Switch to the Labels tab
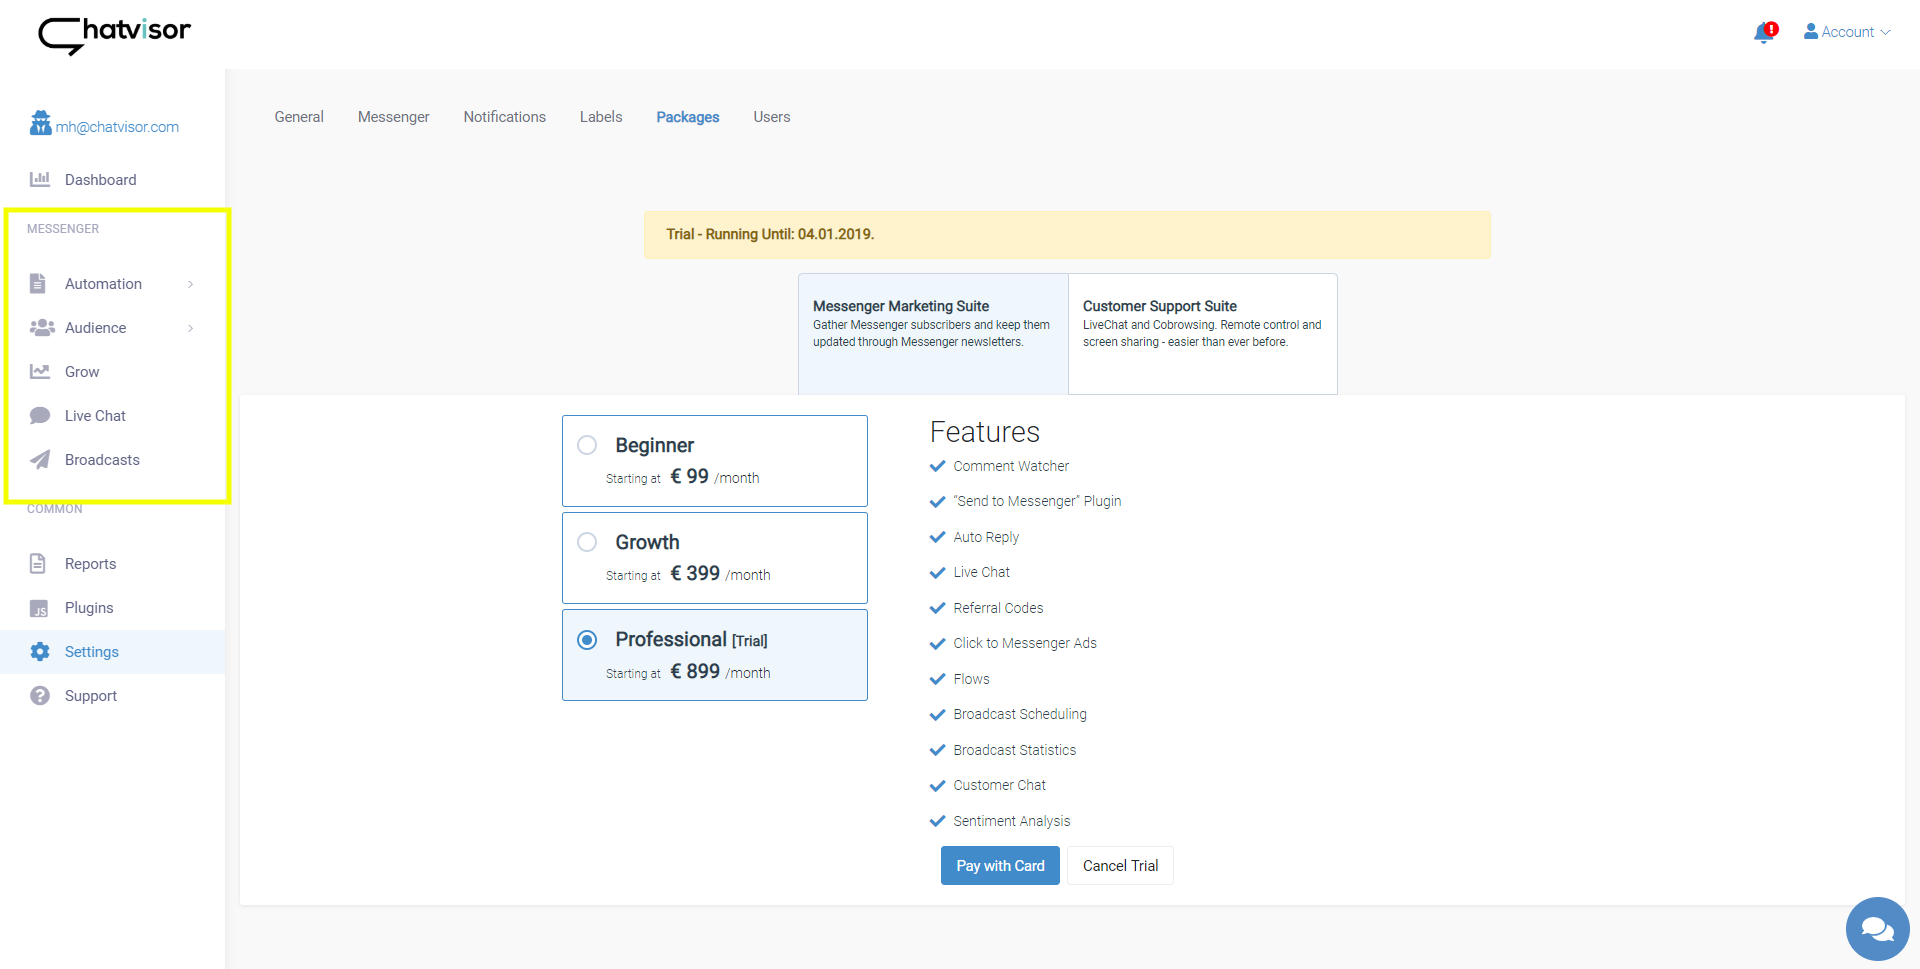Viewport: 1920px width, 969px height. [601, 117]
